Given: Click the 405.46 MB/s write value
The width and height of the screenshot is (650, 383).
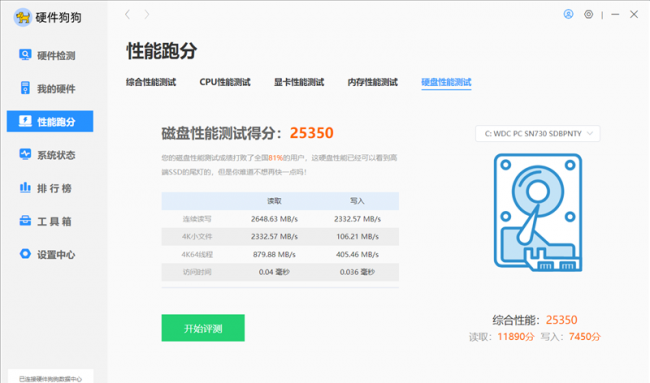Looking at the screenshot, I should tap(357, 255).
